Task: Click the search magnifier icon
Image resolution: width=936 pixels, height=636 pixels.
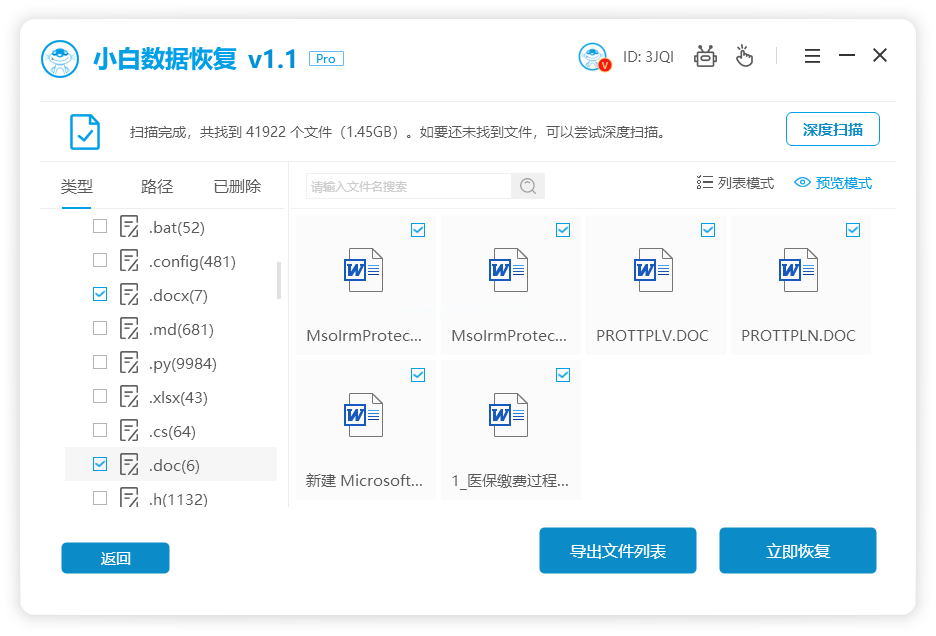Action: coord(527,186)
